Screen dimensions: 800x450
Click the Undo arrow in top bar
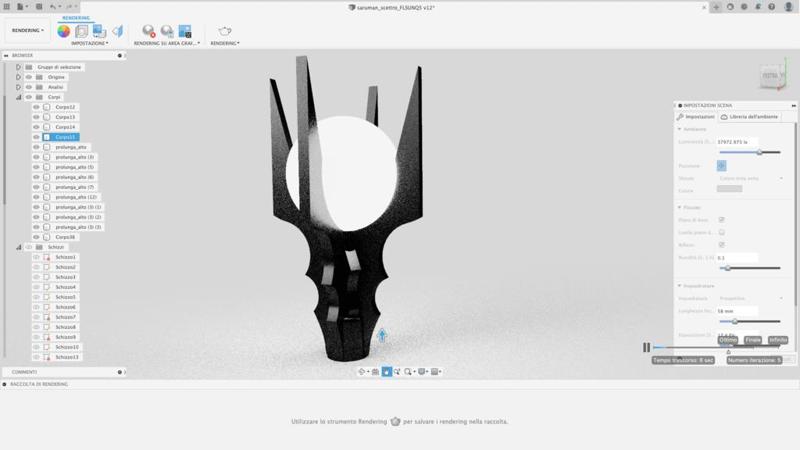point(53,7)
